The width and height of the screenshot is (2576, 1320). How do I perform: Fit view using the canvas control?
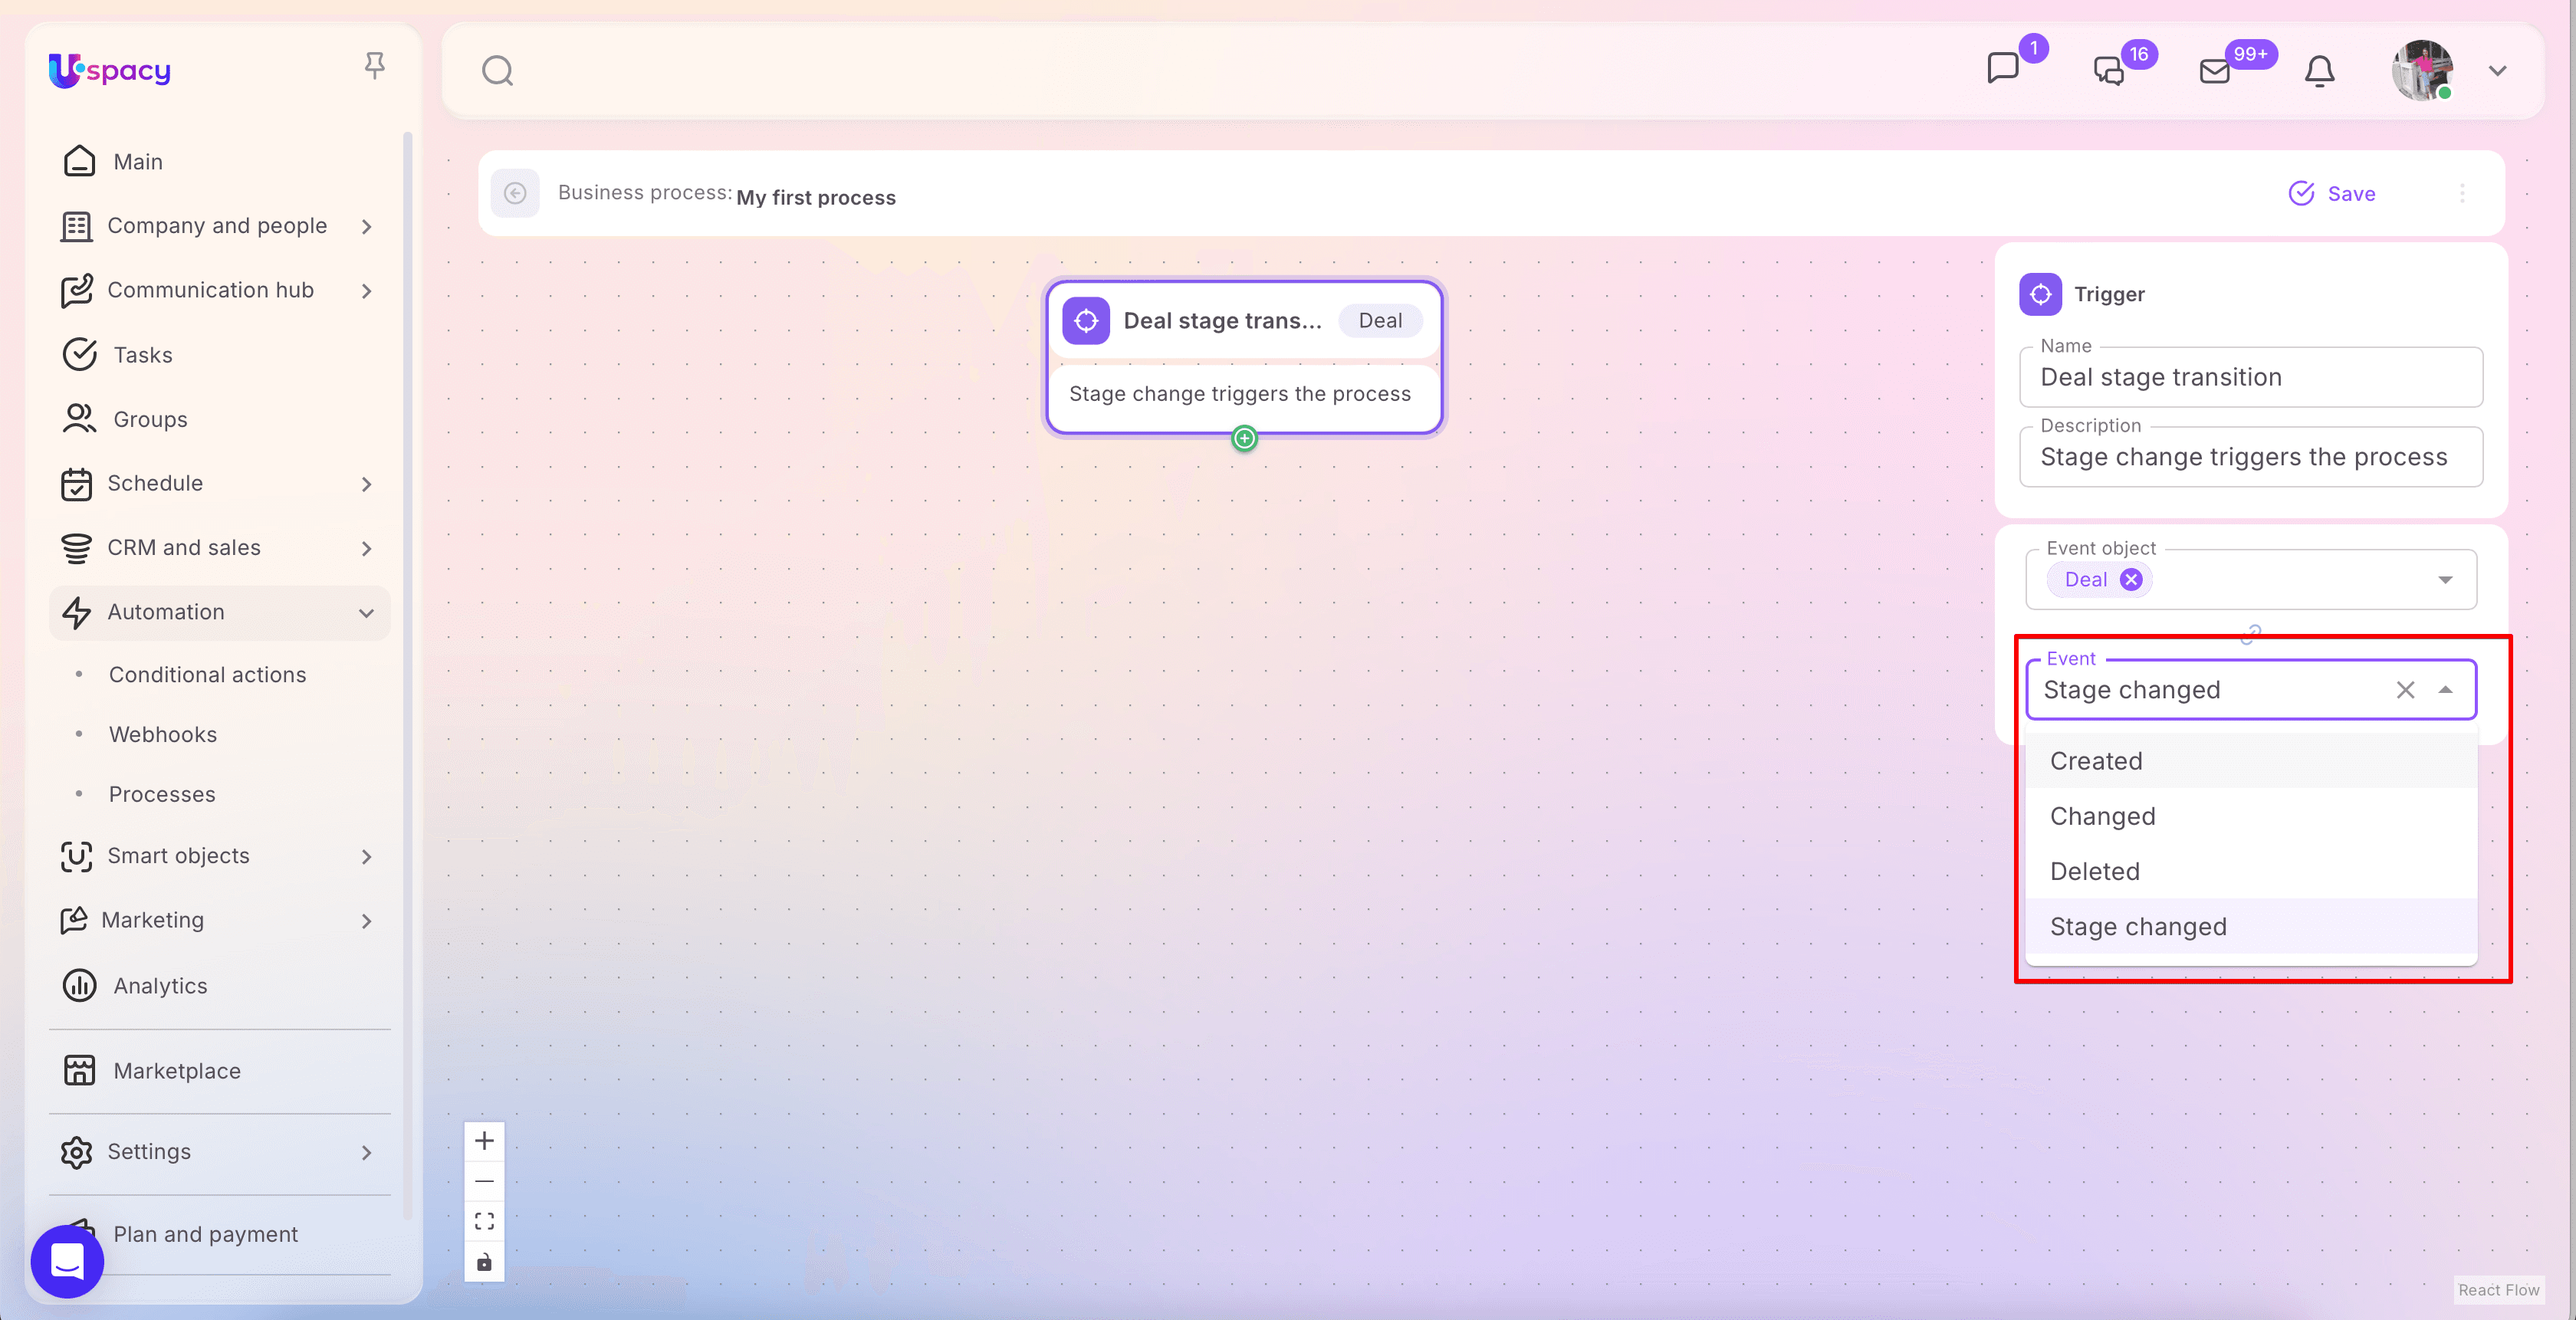484,1221
